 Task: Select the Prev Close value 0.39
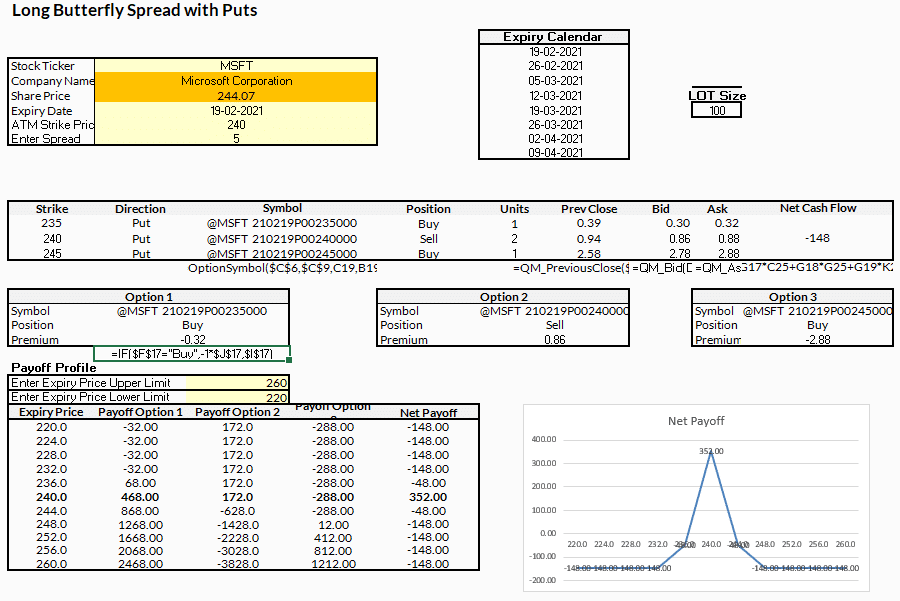(589, 223)
